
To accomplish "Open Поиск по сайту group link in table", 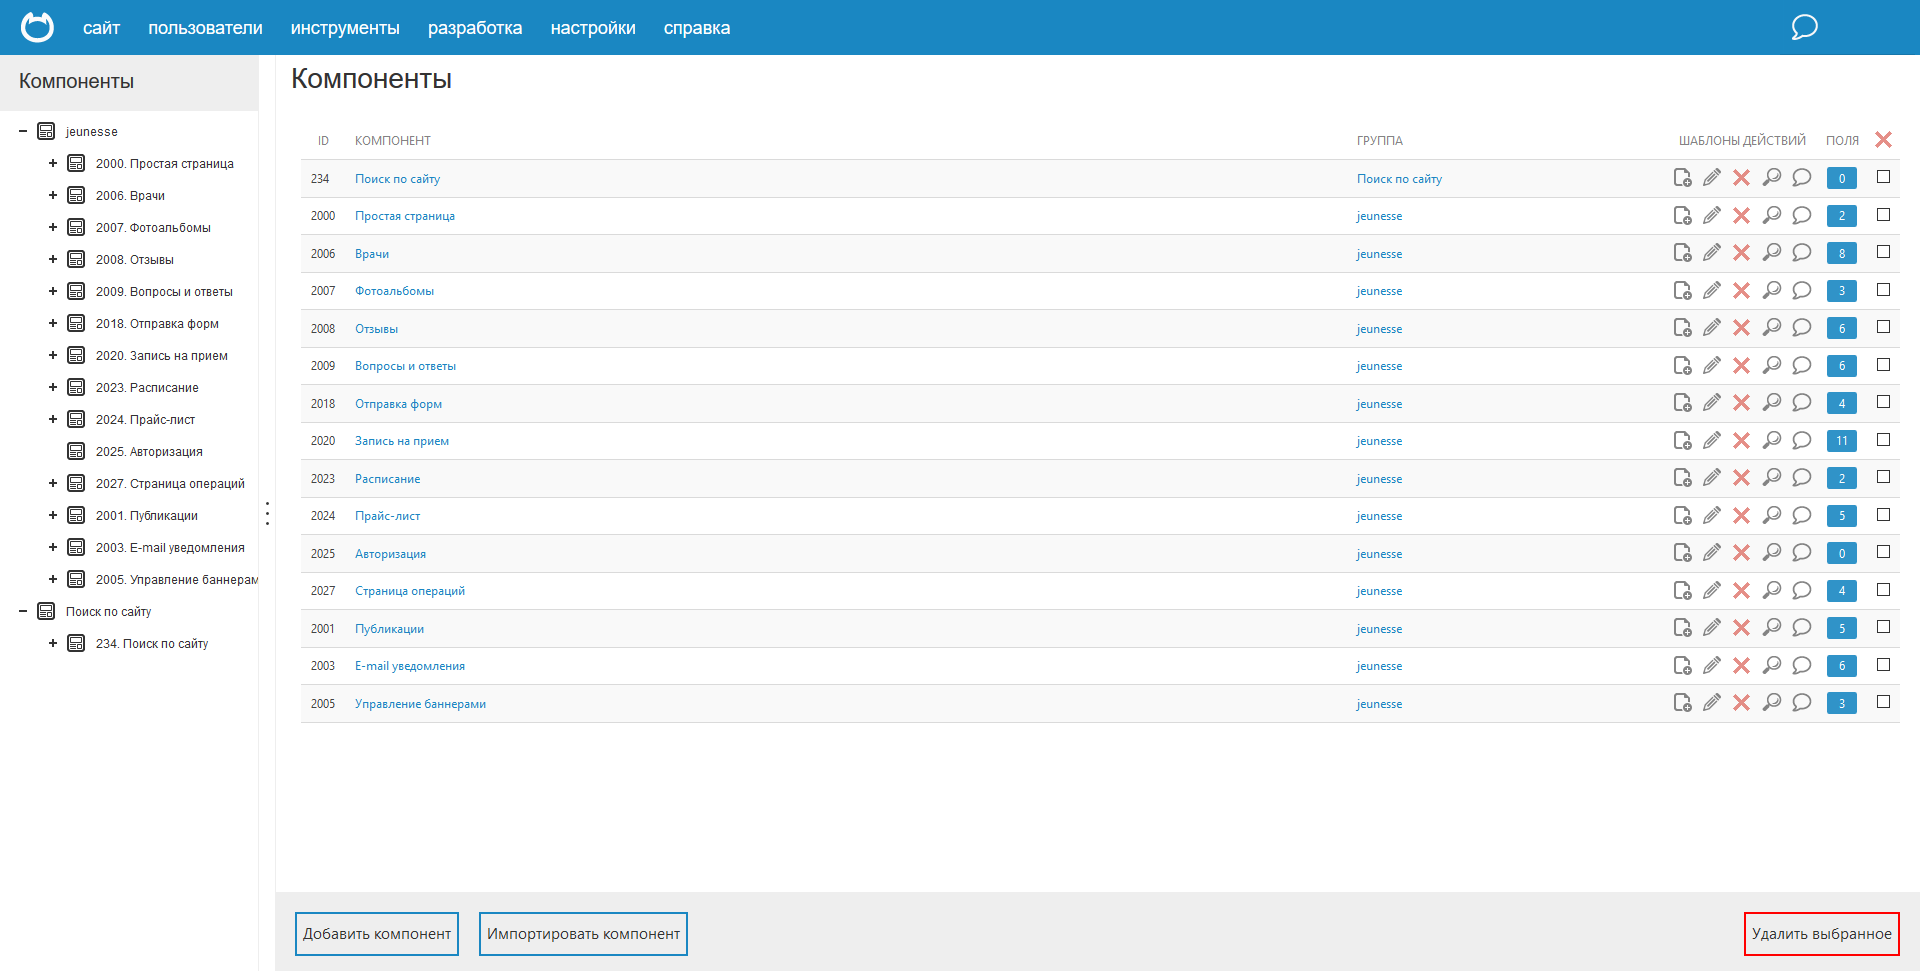I will pos(1399,179).
